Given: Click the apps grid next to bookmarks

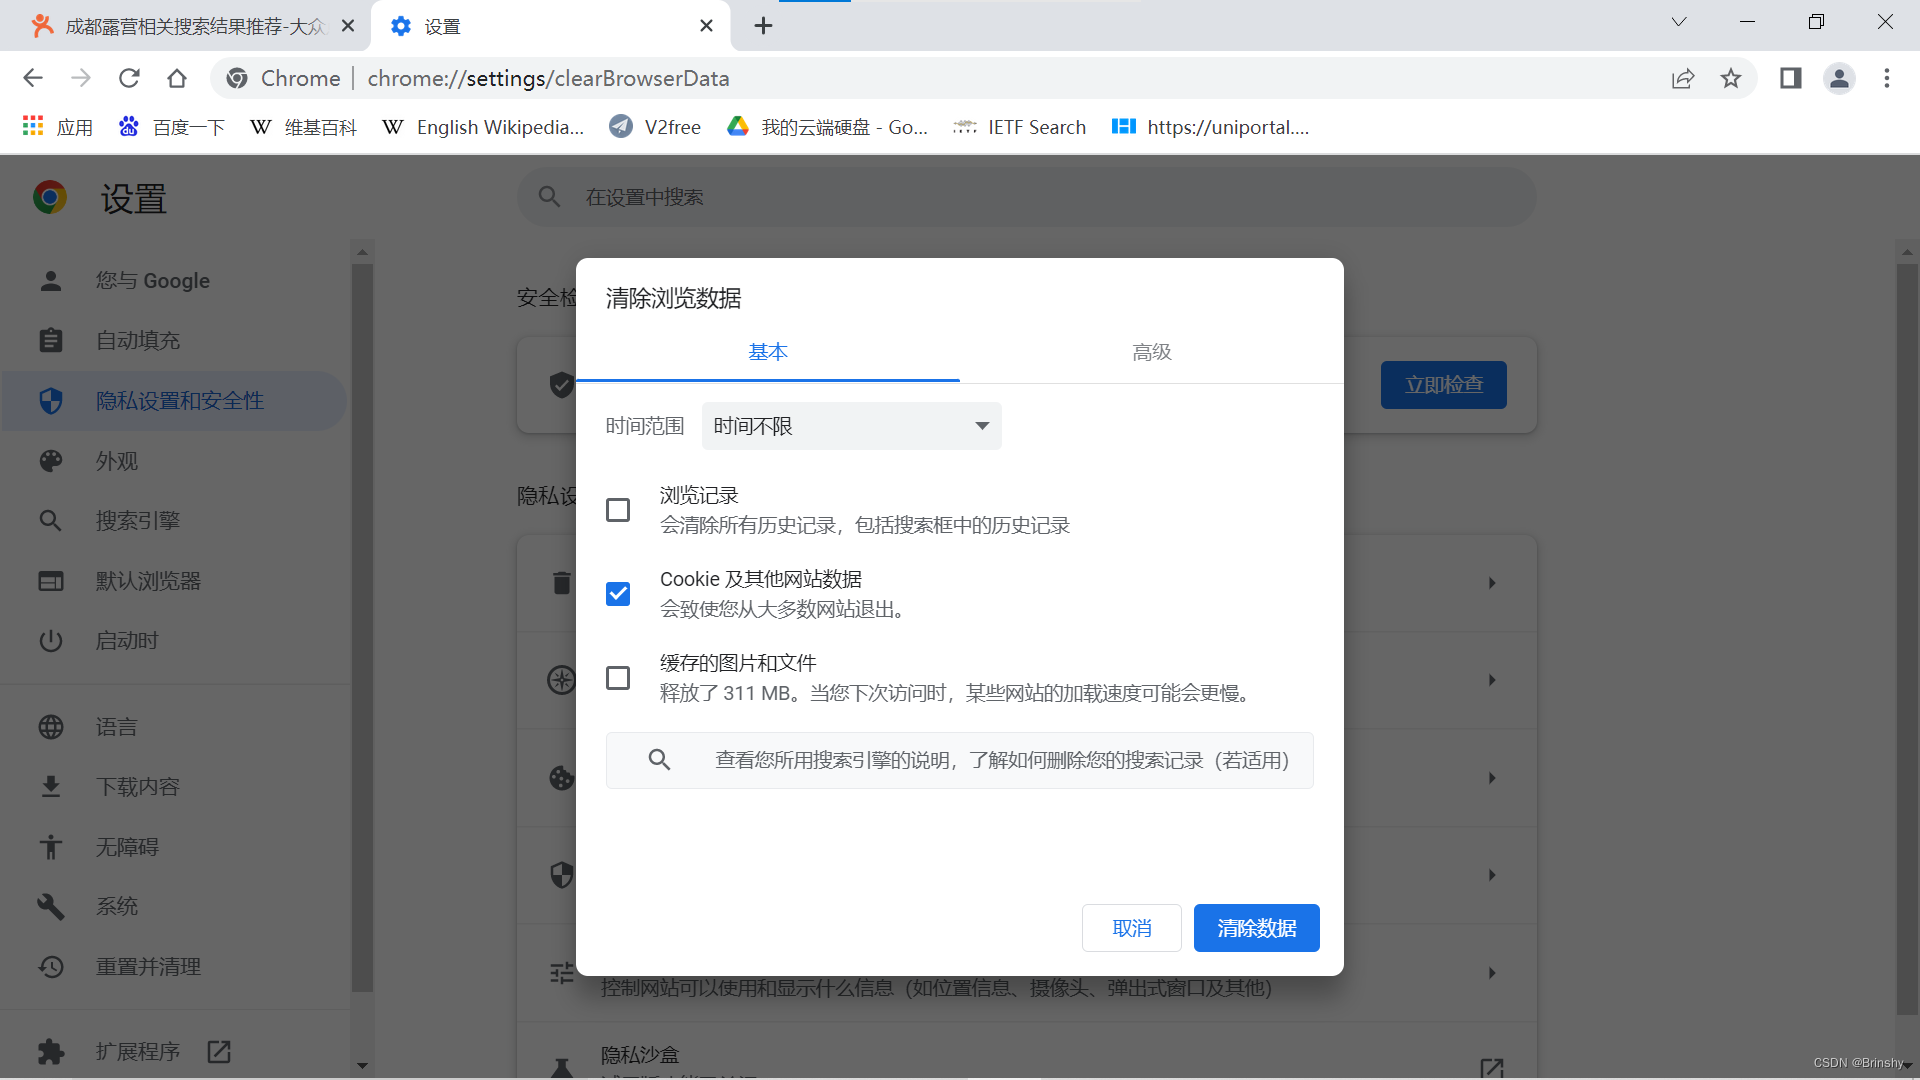Looking at the screenshot, I should 33,126.
